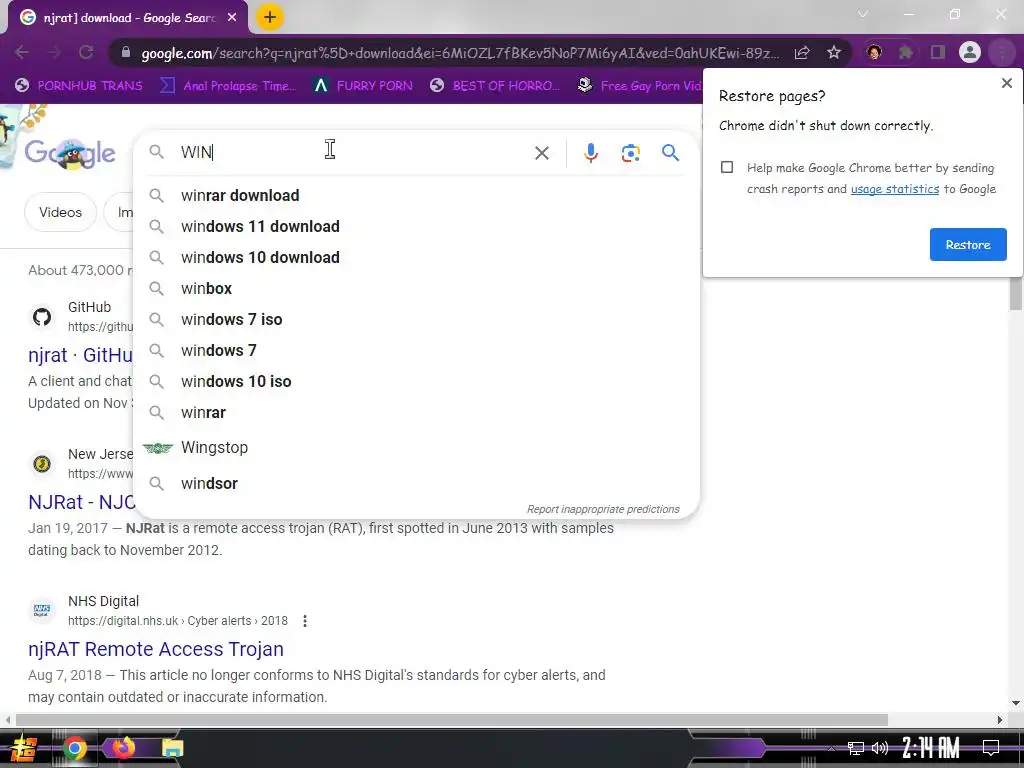
Task: Choose the 'windows 11 download' suggestion
Action: 416,227
